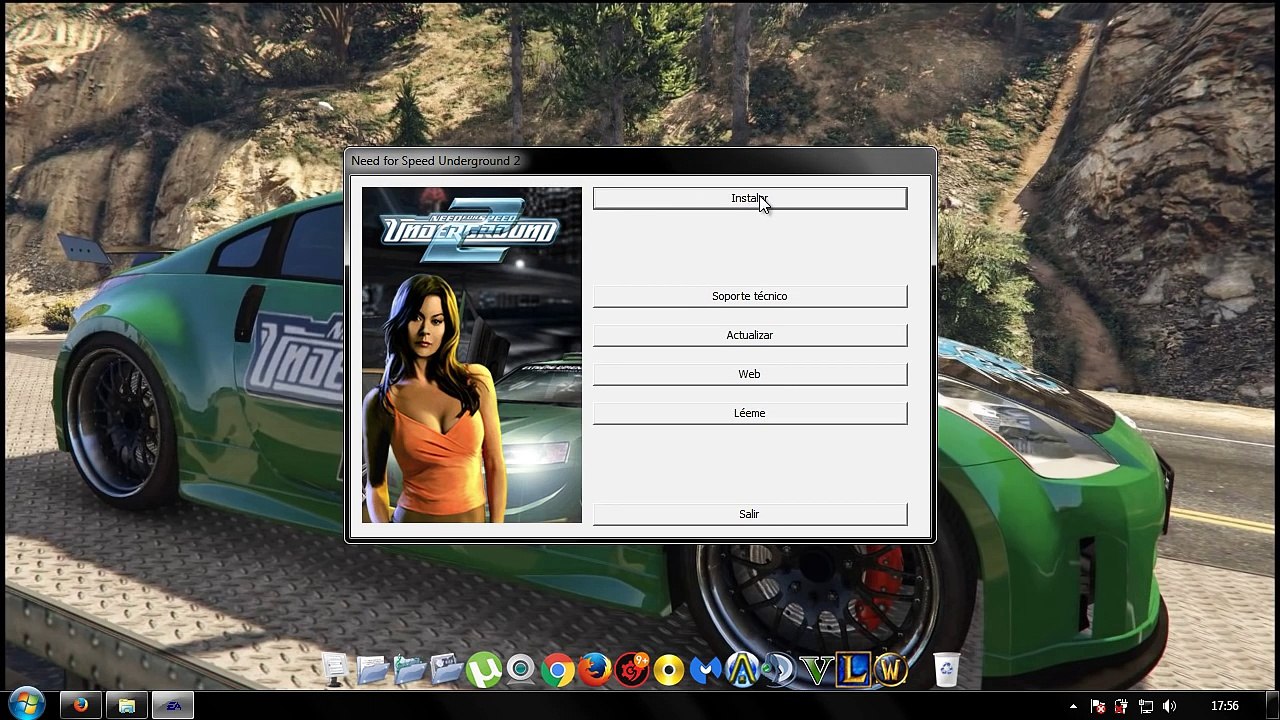Open the second folder with green contents

(409, 669)
